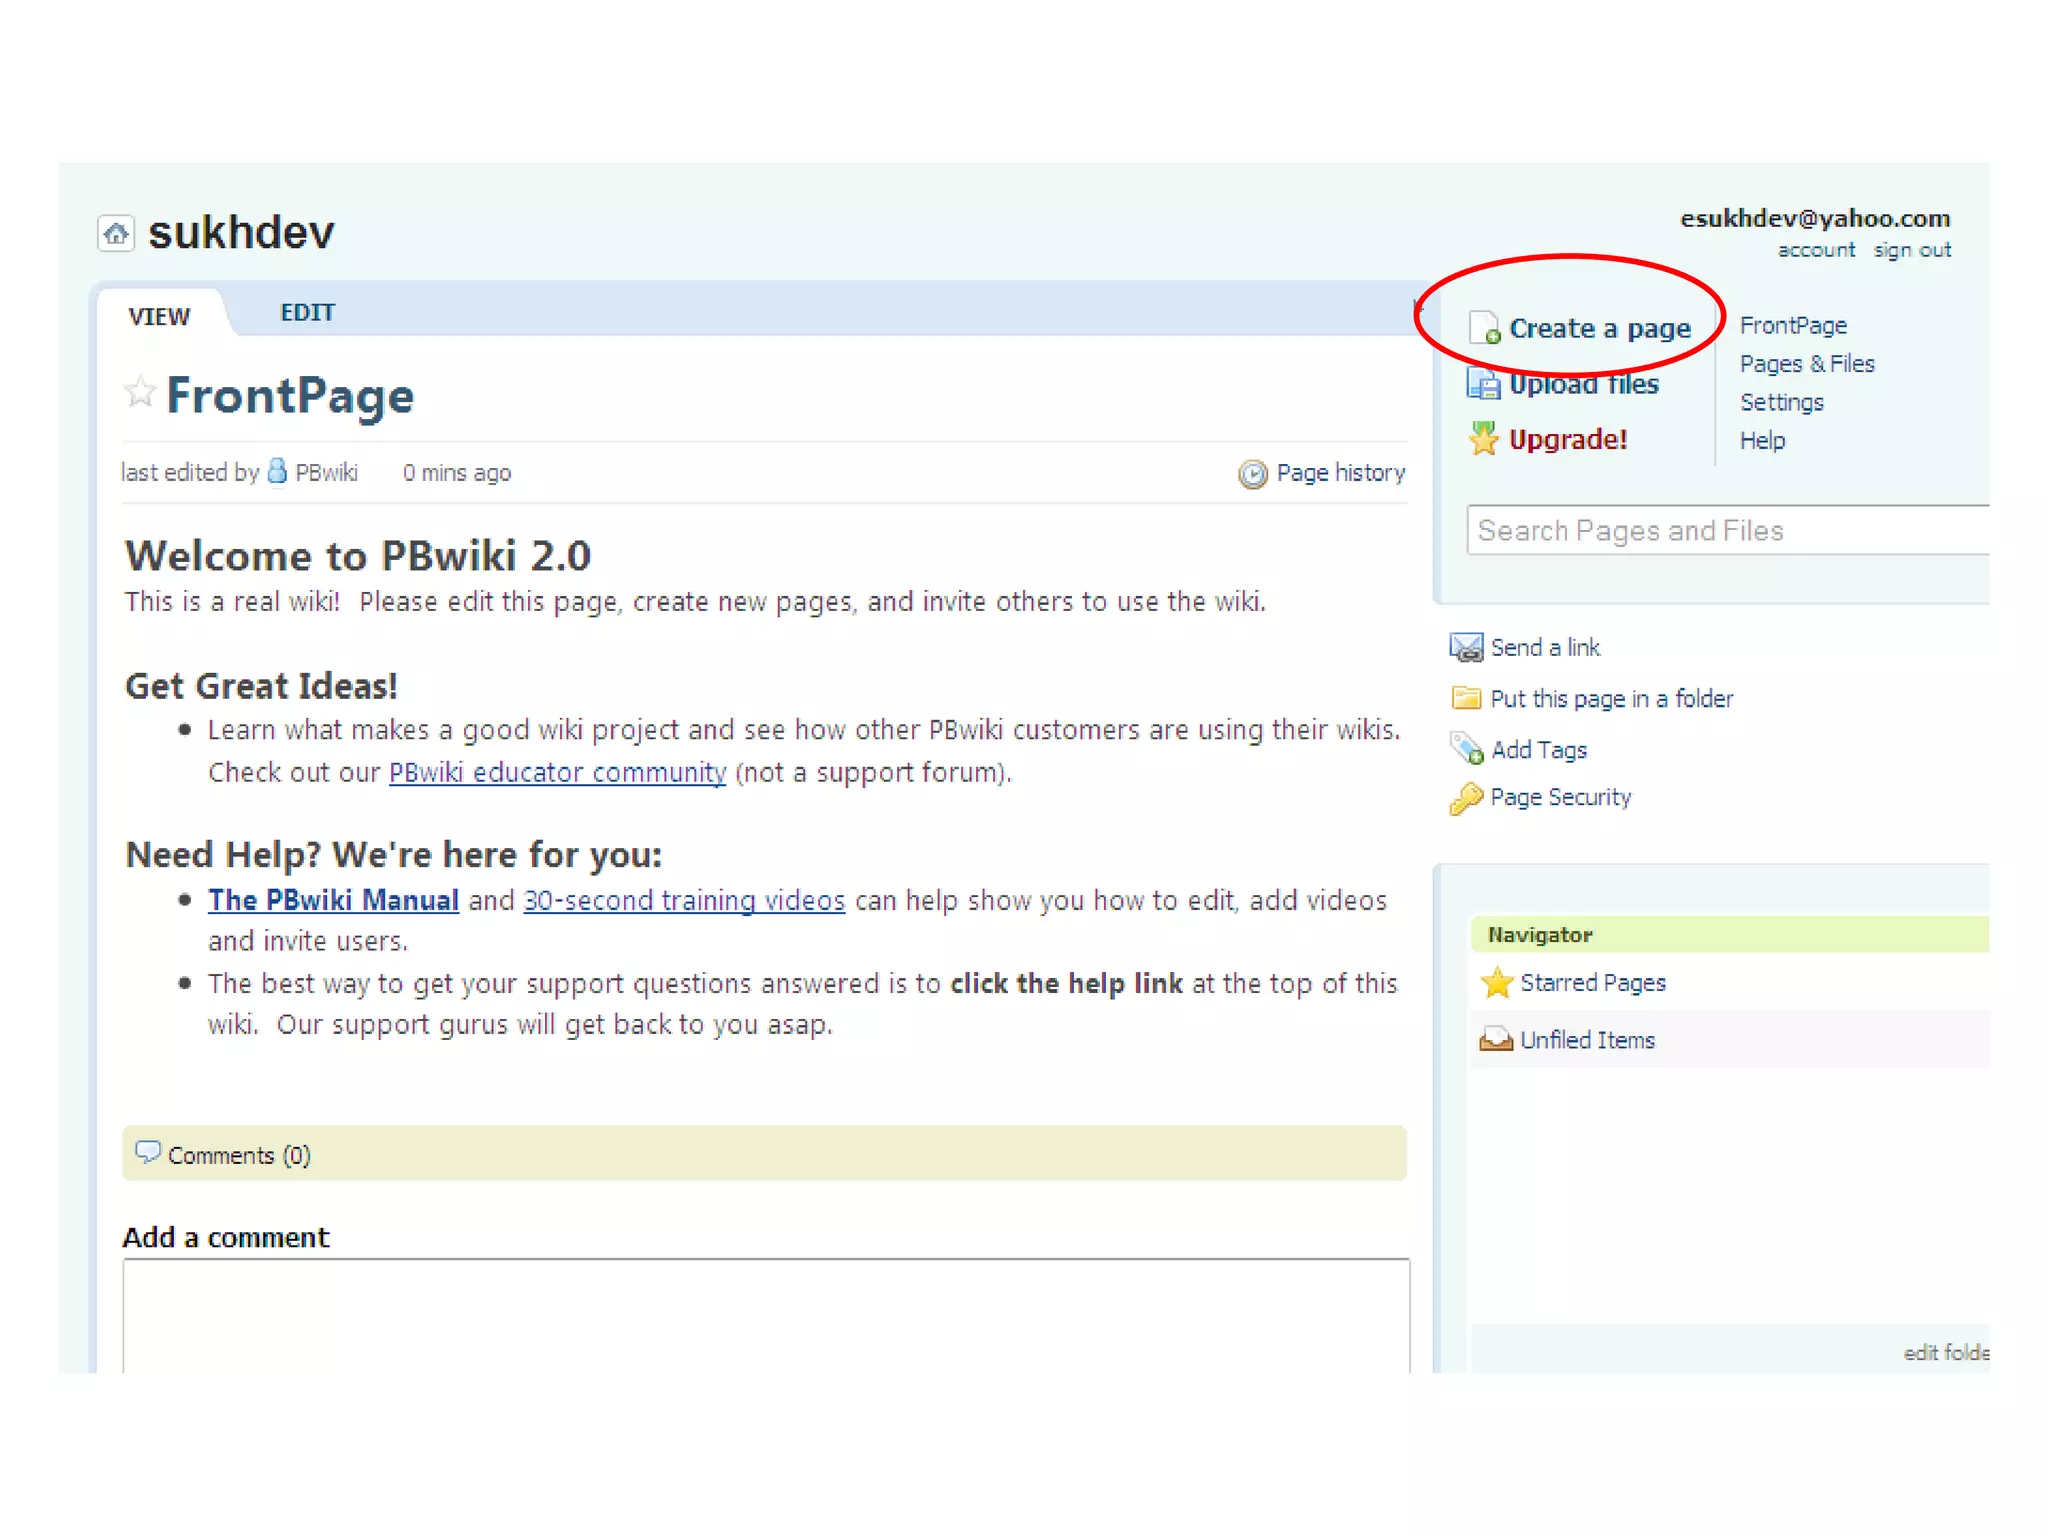Image resolution: width=2048 pixels, height=1536 pixels.
Task: Open the PBwiki educator community link
Action: pyautogui.click(x=557, y=773)
